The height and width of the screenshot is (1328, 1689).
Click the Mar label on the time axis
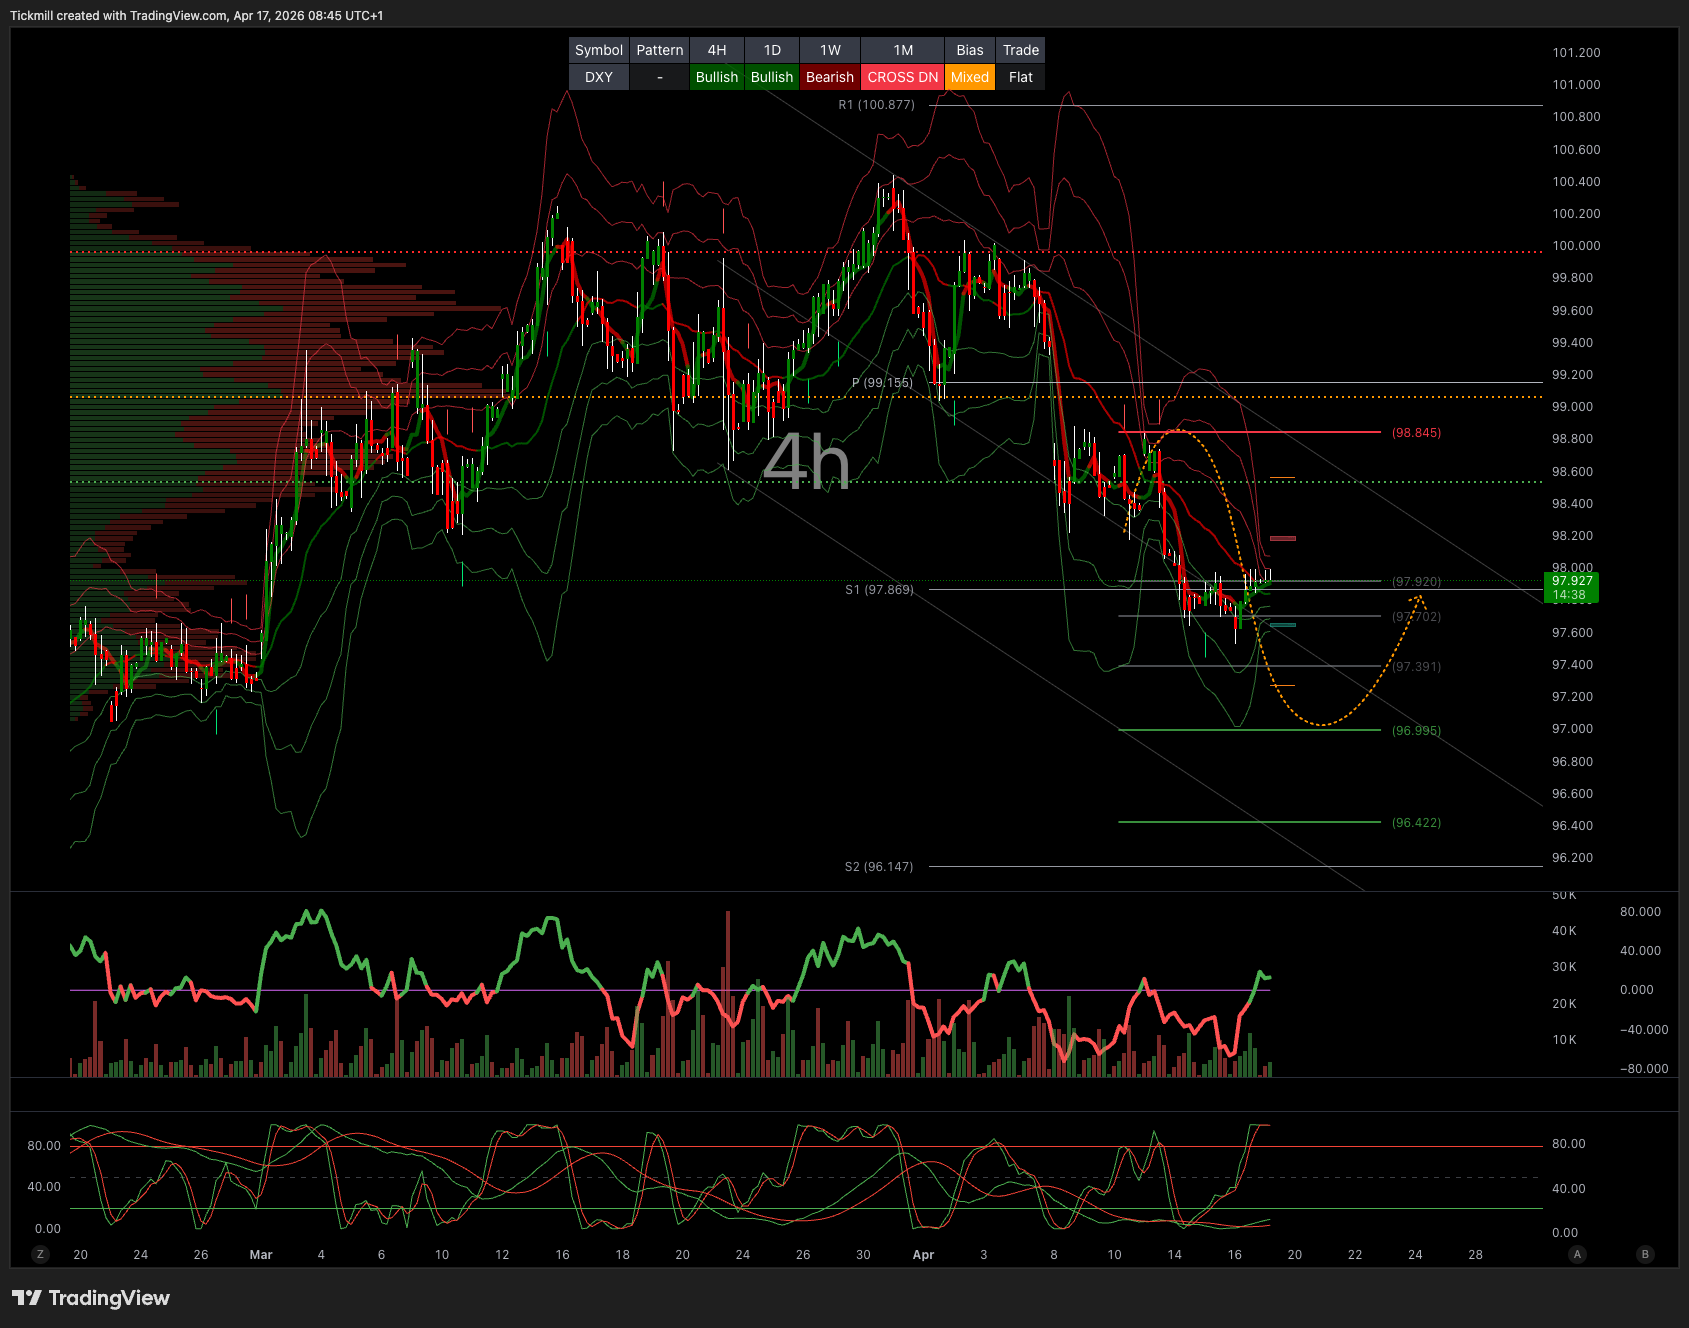(261, 1255)
